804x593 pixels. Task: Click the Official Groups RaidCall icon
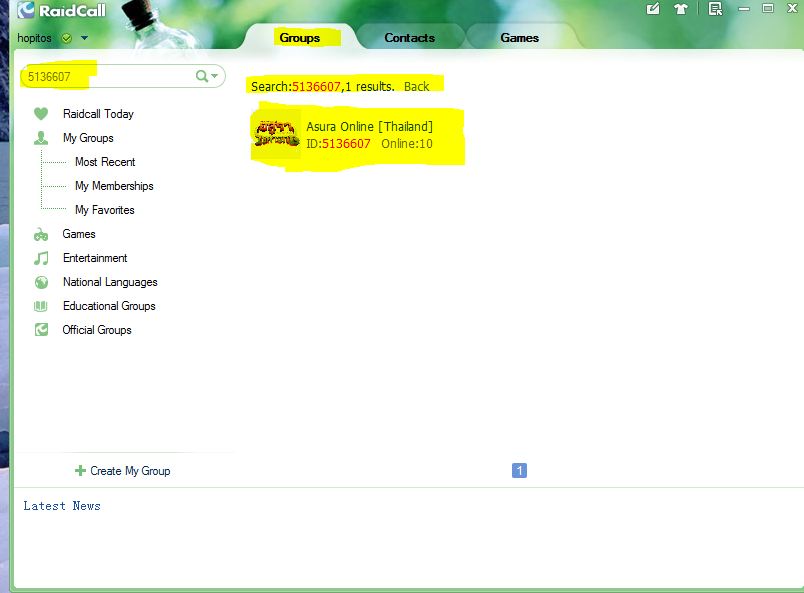point(41,329)
